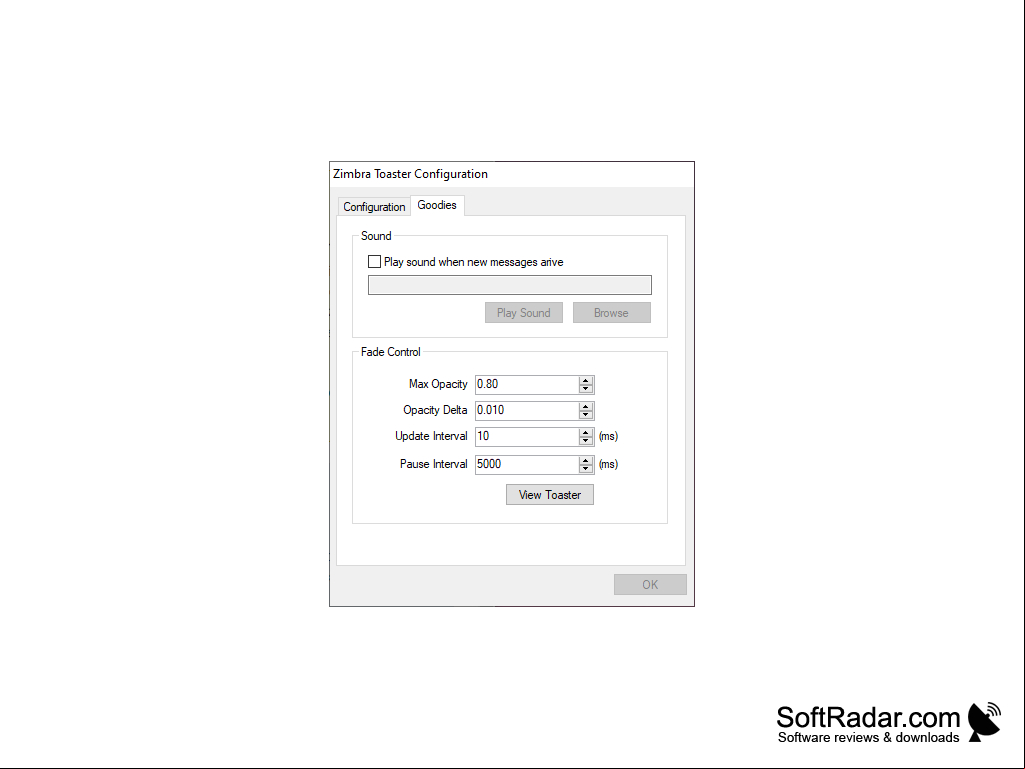Image resolution: width=1025 pixels, height=769 pixels.
Task: Click the Update Interval label
Action: point(431,436)
